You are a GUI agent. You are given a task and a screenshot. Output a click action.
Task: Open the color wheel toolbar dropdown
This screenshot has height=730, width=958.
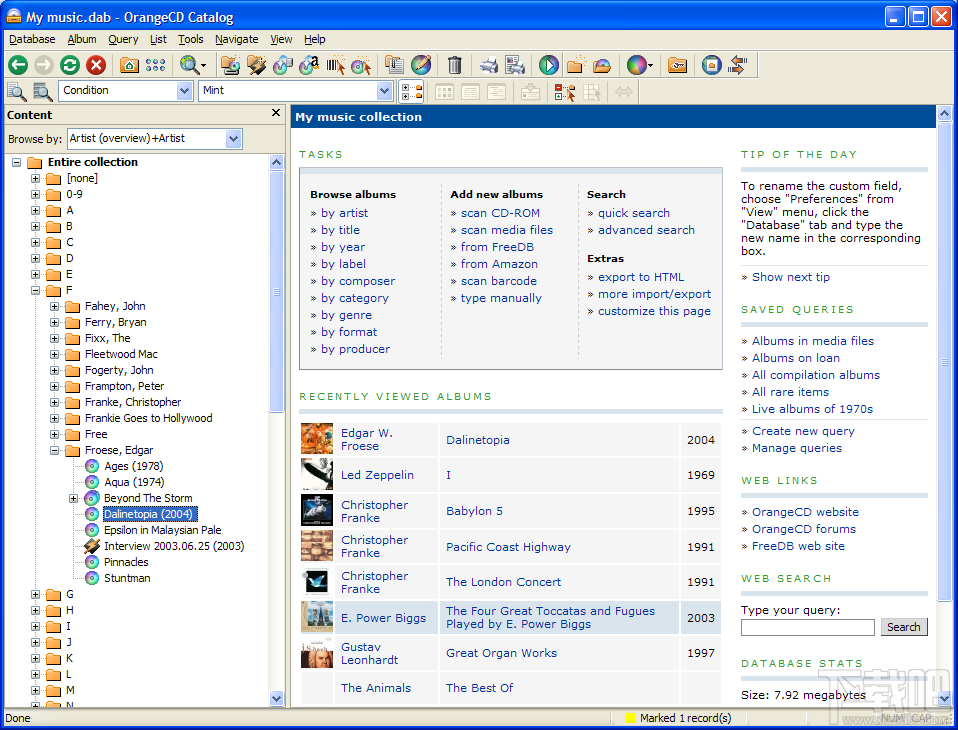[x=651, y=65]
